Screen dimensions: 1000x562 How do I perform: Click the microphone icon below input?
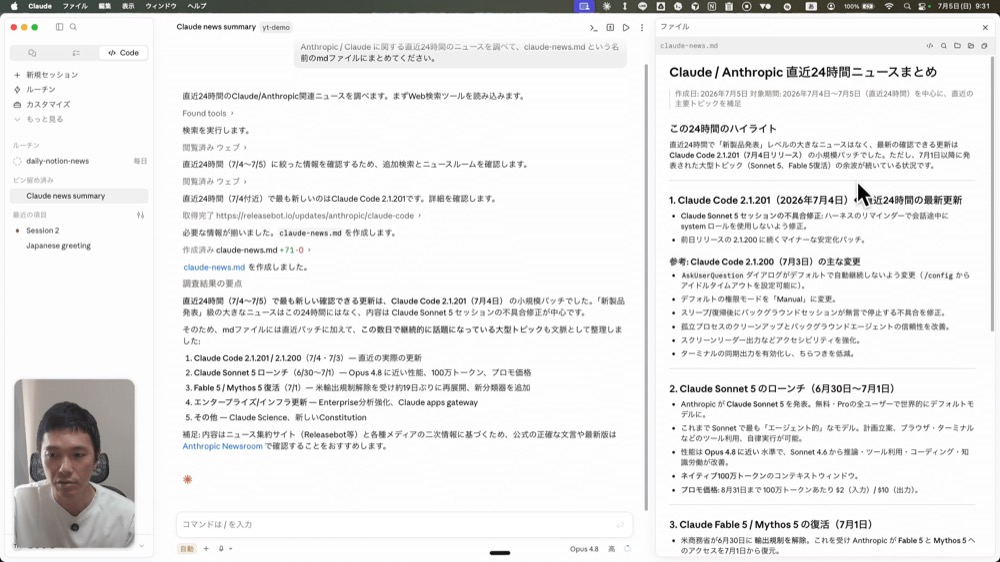coord(221,549)
